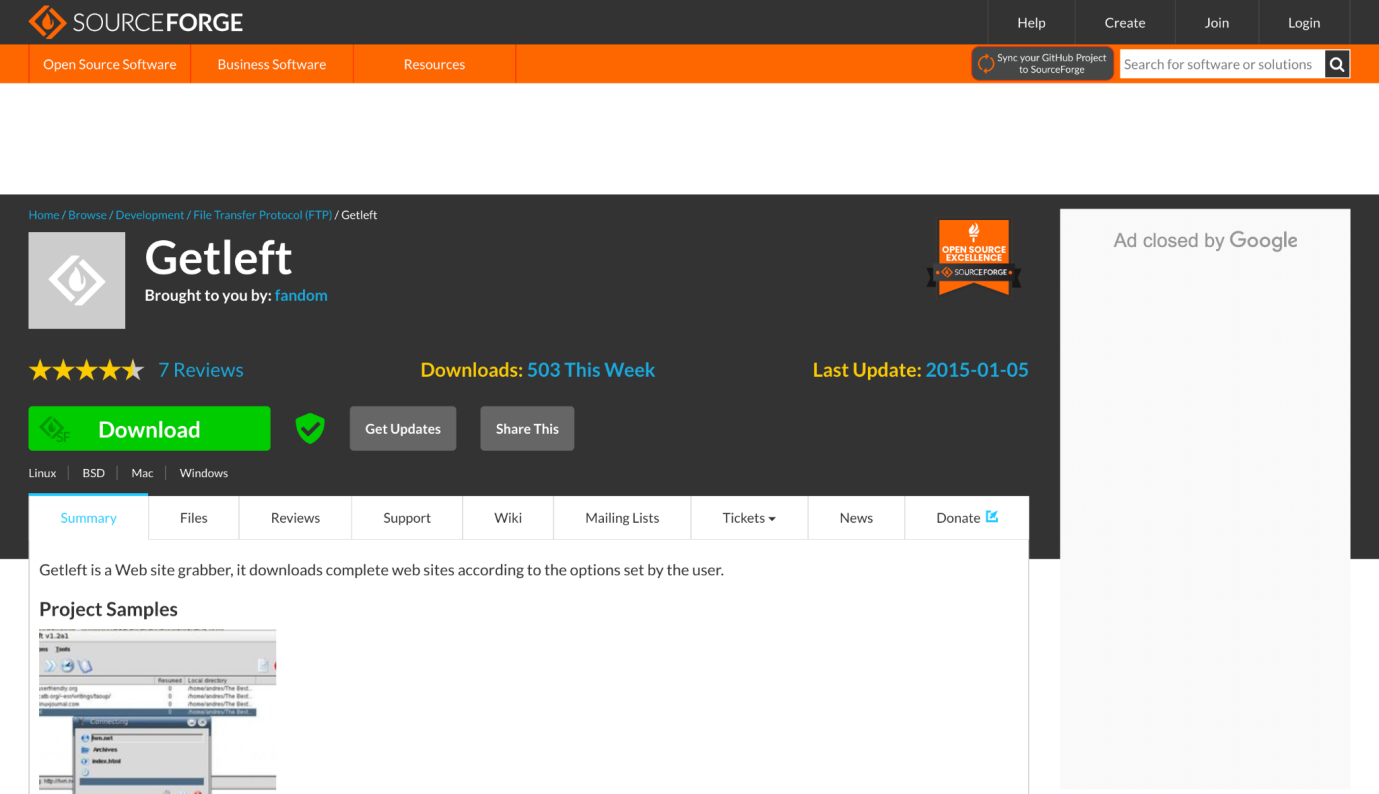Open the Resources menu
Viewport: 1379px width, 794px height.
[434, 64]
